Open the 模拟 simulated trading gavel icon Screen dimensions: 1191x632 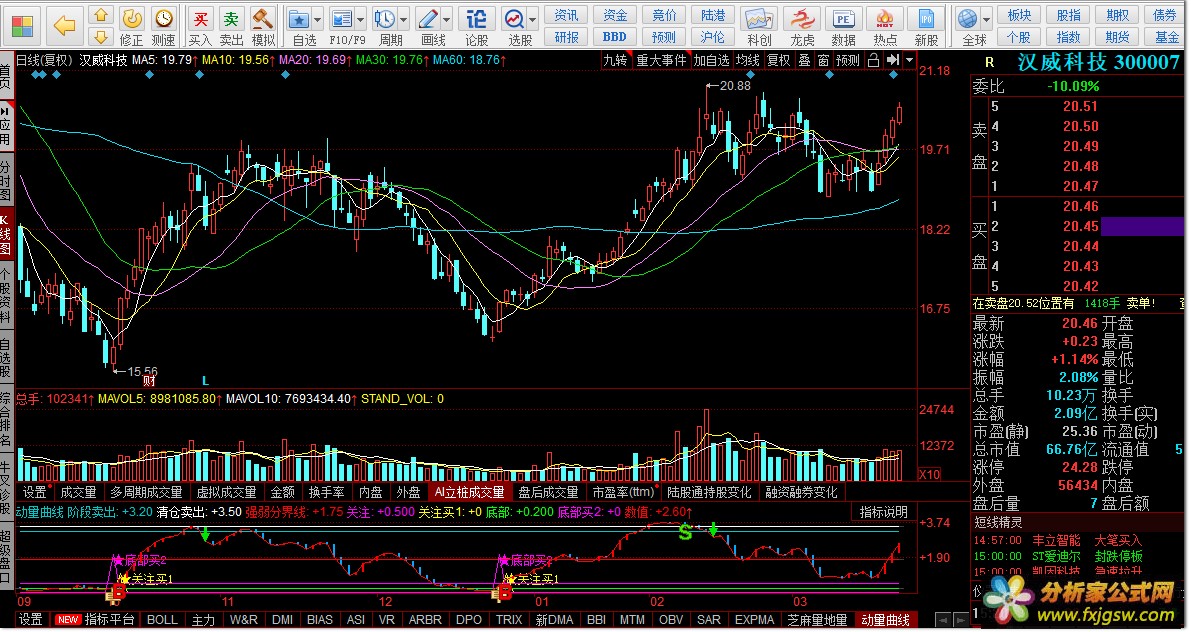263,26
